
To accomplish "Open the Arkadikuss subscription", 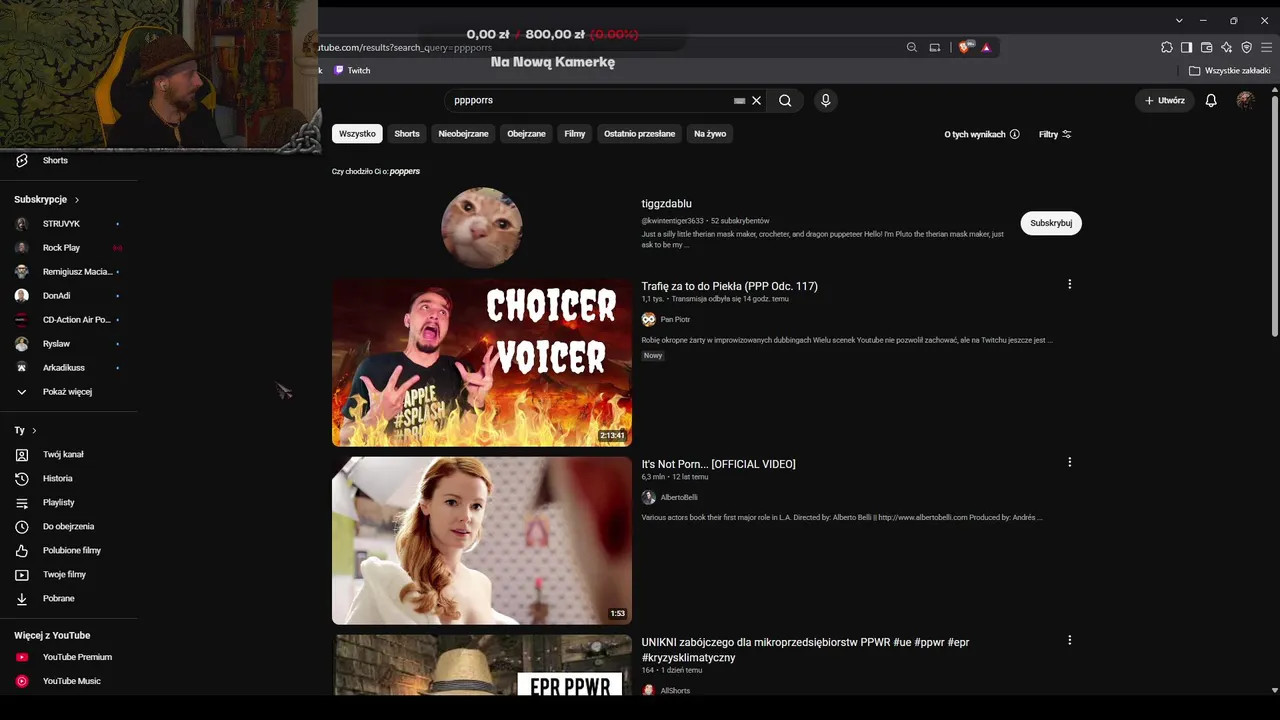I will coord(64,368).
